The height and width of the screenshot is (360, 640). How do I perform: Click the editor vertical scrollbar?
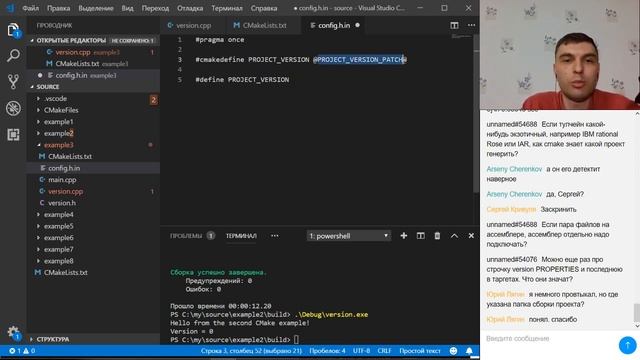476,114
